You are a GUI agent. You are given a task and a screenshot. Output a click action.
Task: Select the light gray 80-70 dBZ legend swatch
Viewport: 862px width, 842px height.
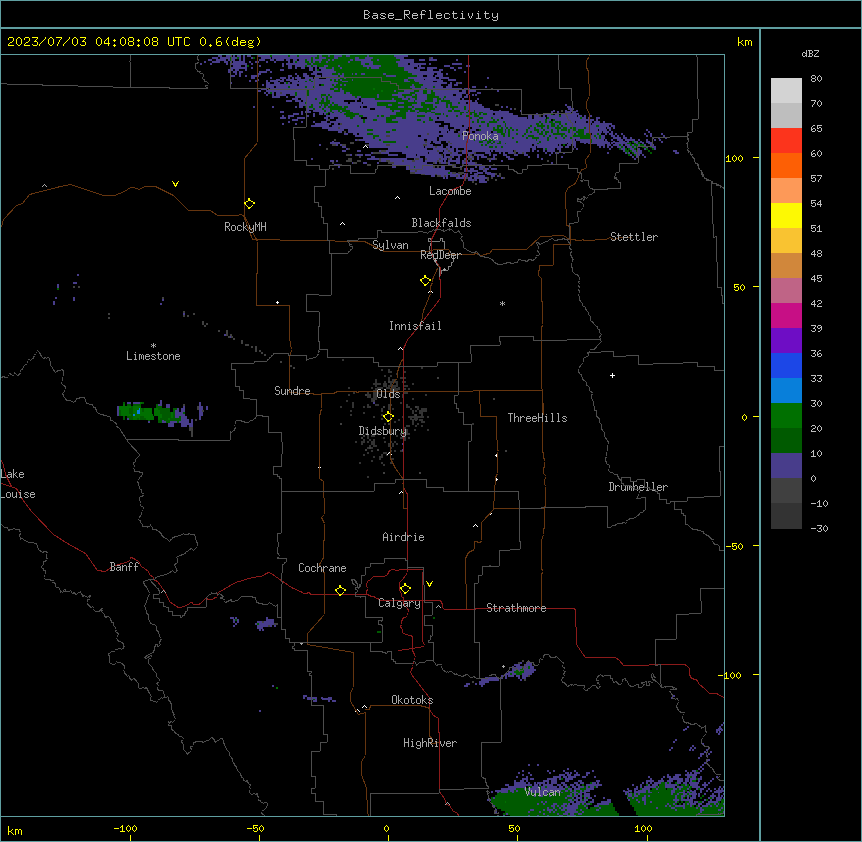(x=786, y=91)
